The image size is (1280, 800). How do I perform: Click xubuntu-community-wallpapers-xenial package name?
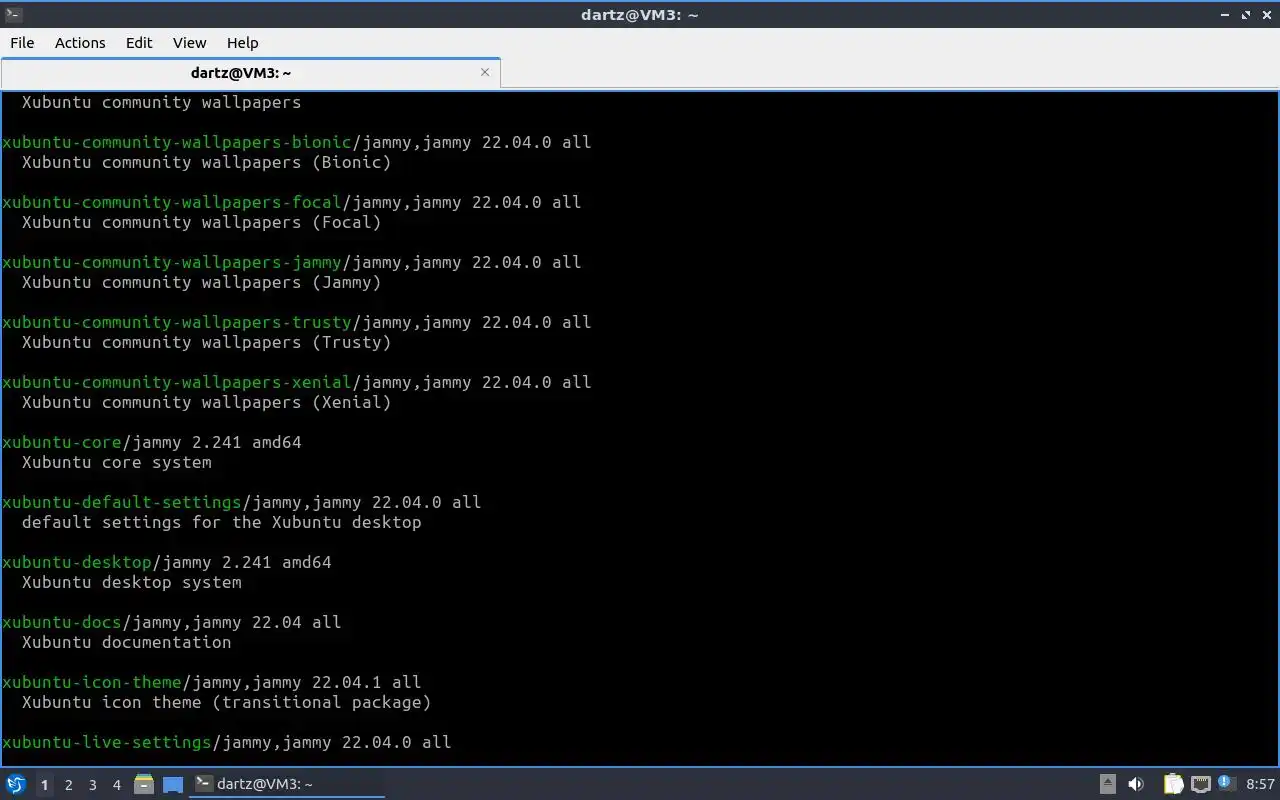click(177, 382)
